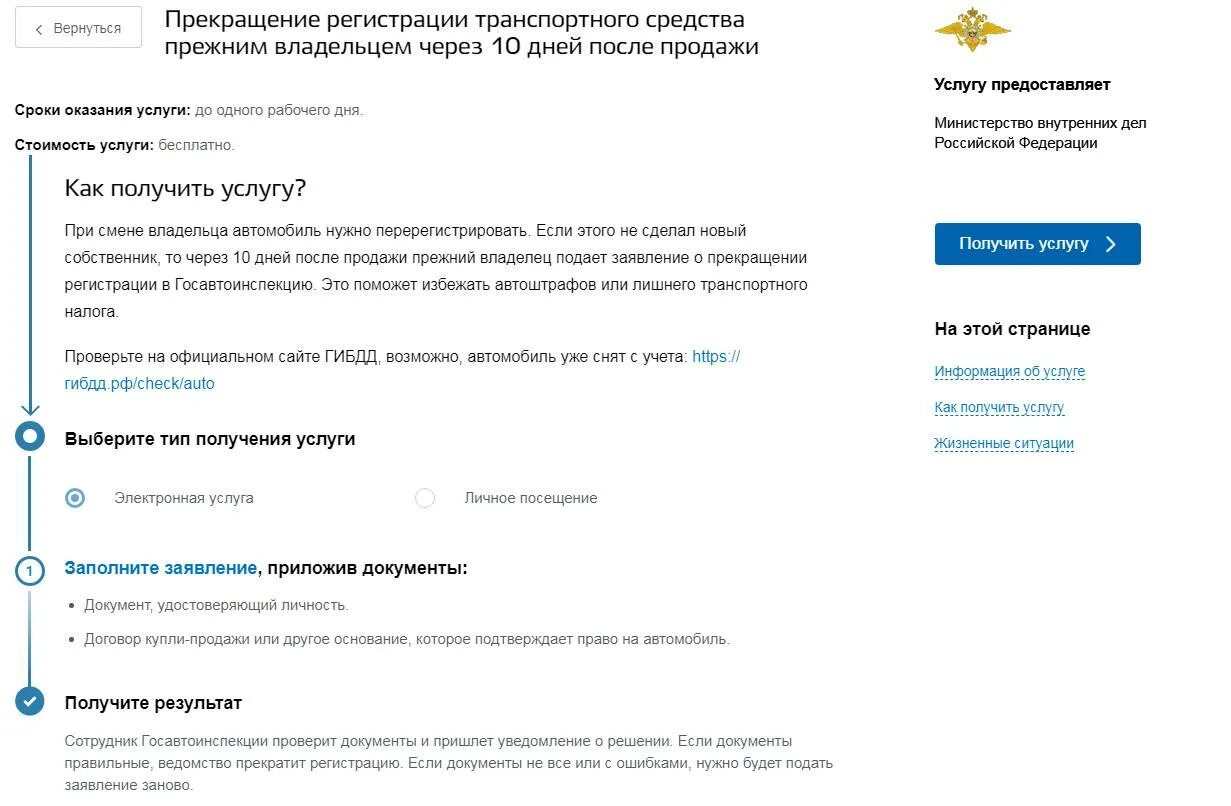The image size is (1231, 806).
Task: Click the chevron arrow on Получить услугу
Action: 1111,244
